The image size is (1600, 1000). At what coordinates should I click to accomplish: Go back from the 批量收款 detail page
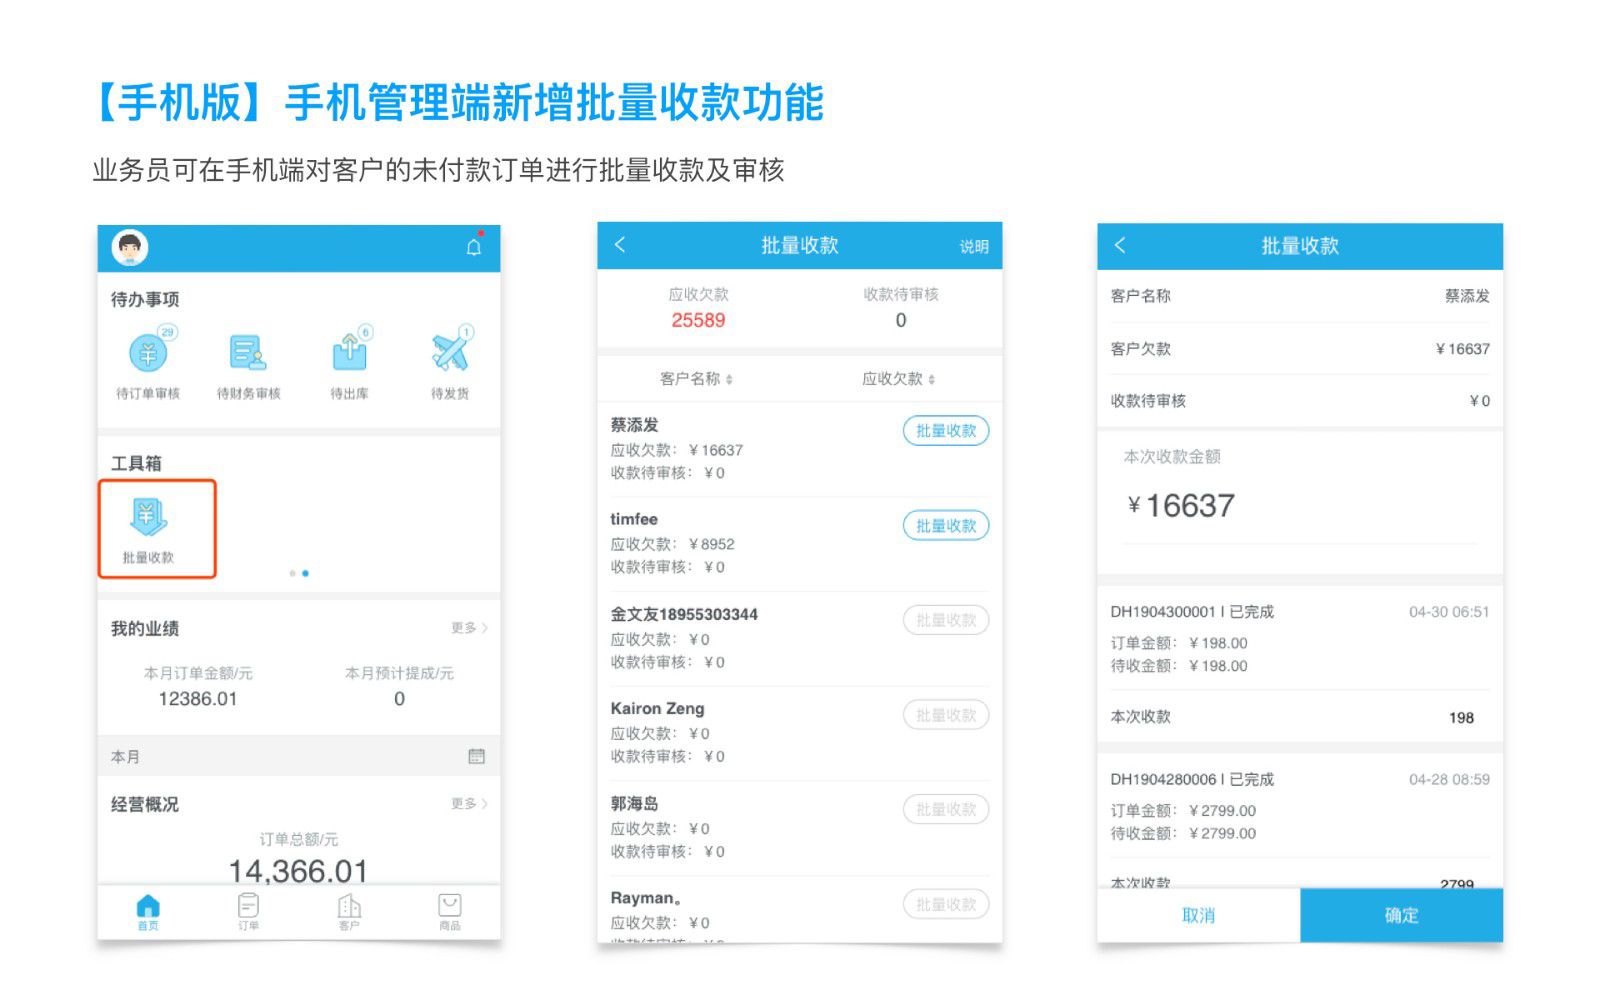1120,245
